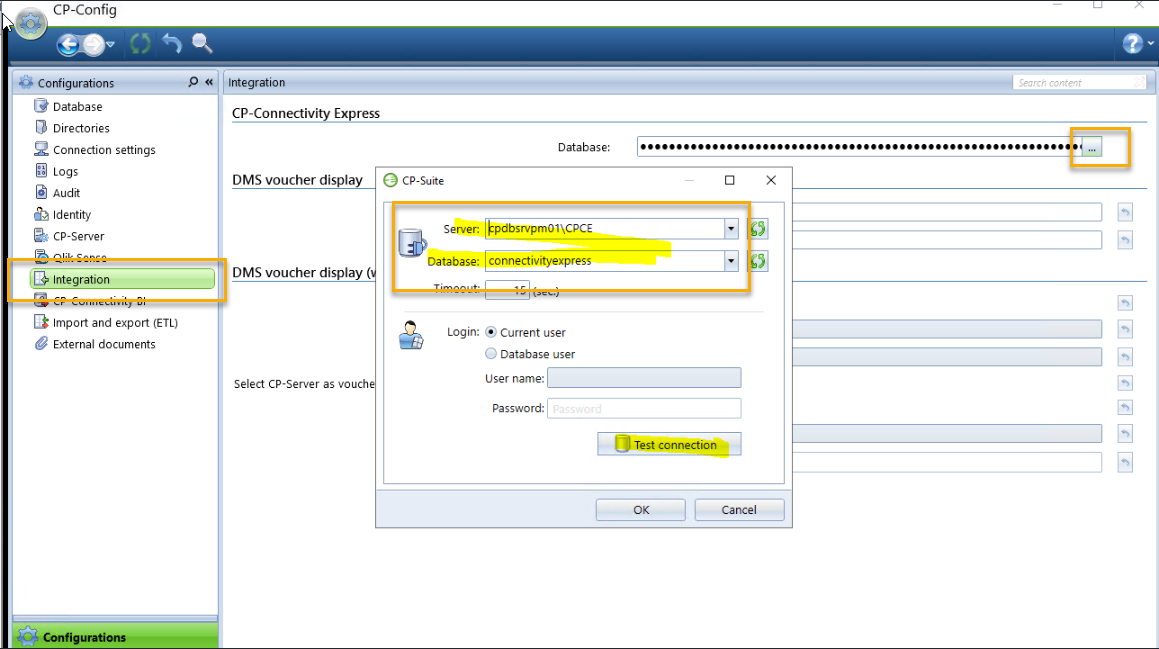Screen dimensions: 1159x649
Task: Refresh the Database list icon
Action: 758,261
